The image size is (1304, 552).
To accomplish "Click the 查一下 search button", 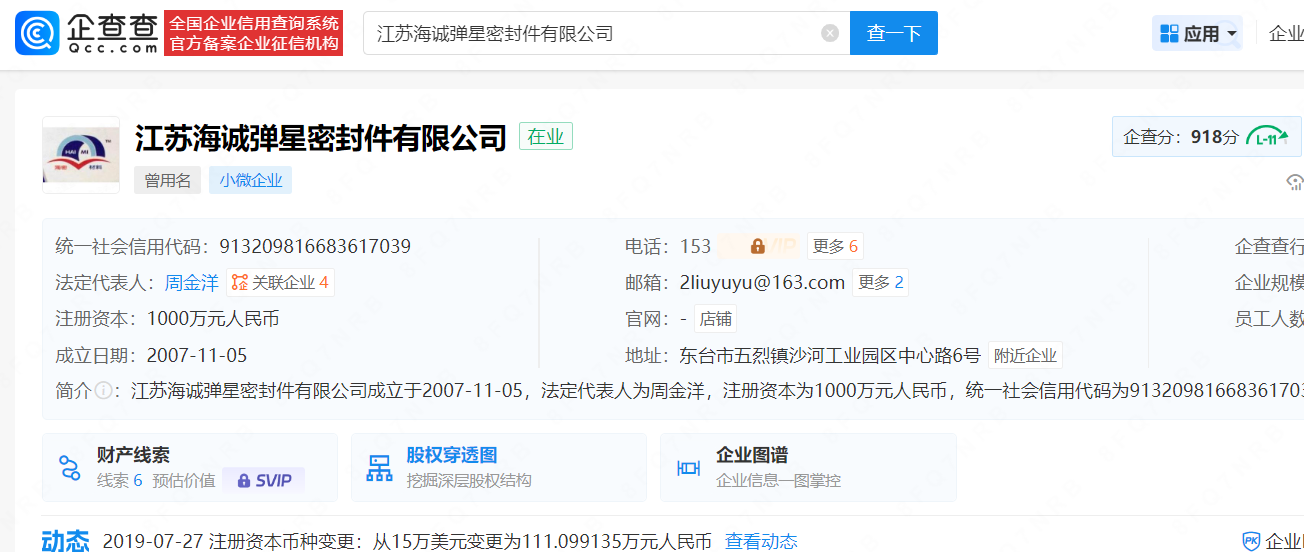I will click(x=894, y=33).
